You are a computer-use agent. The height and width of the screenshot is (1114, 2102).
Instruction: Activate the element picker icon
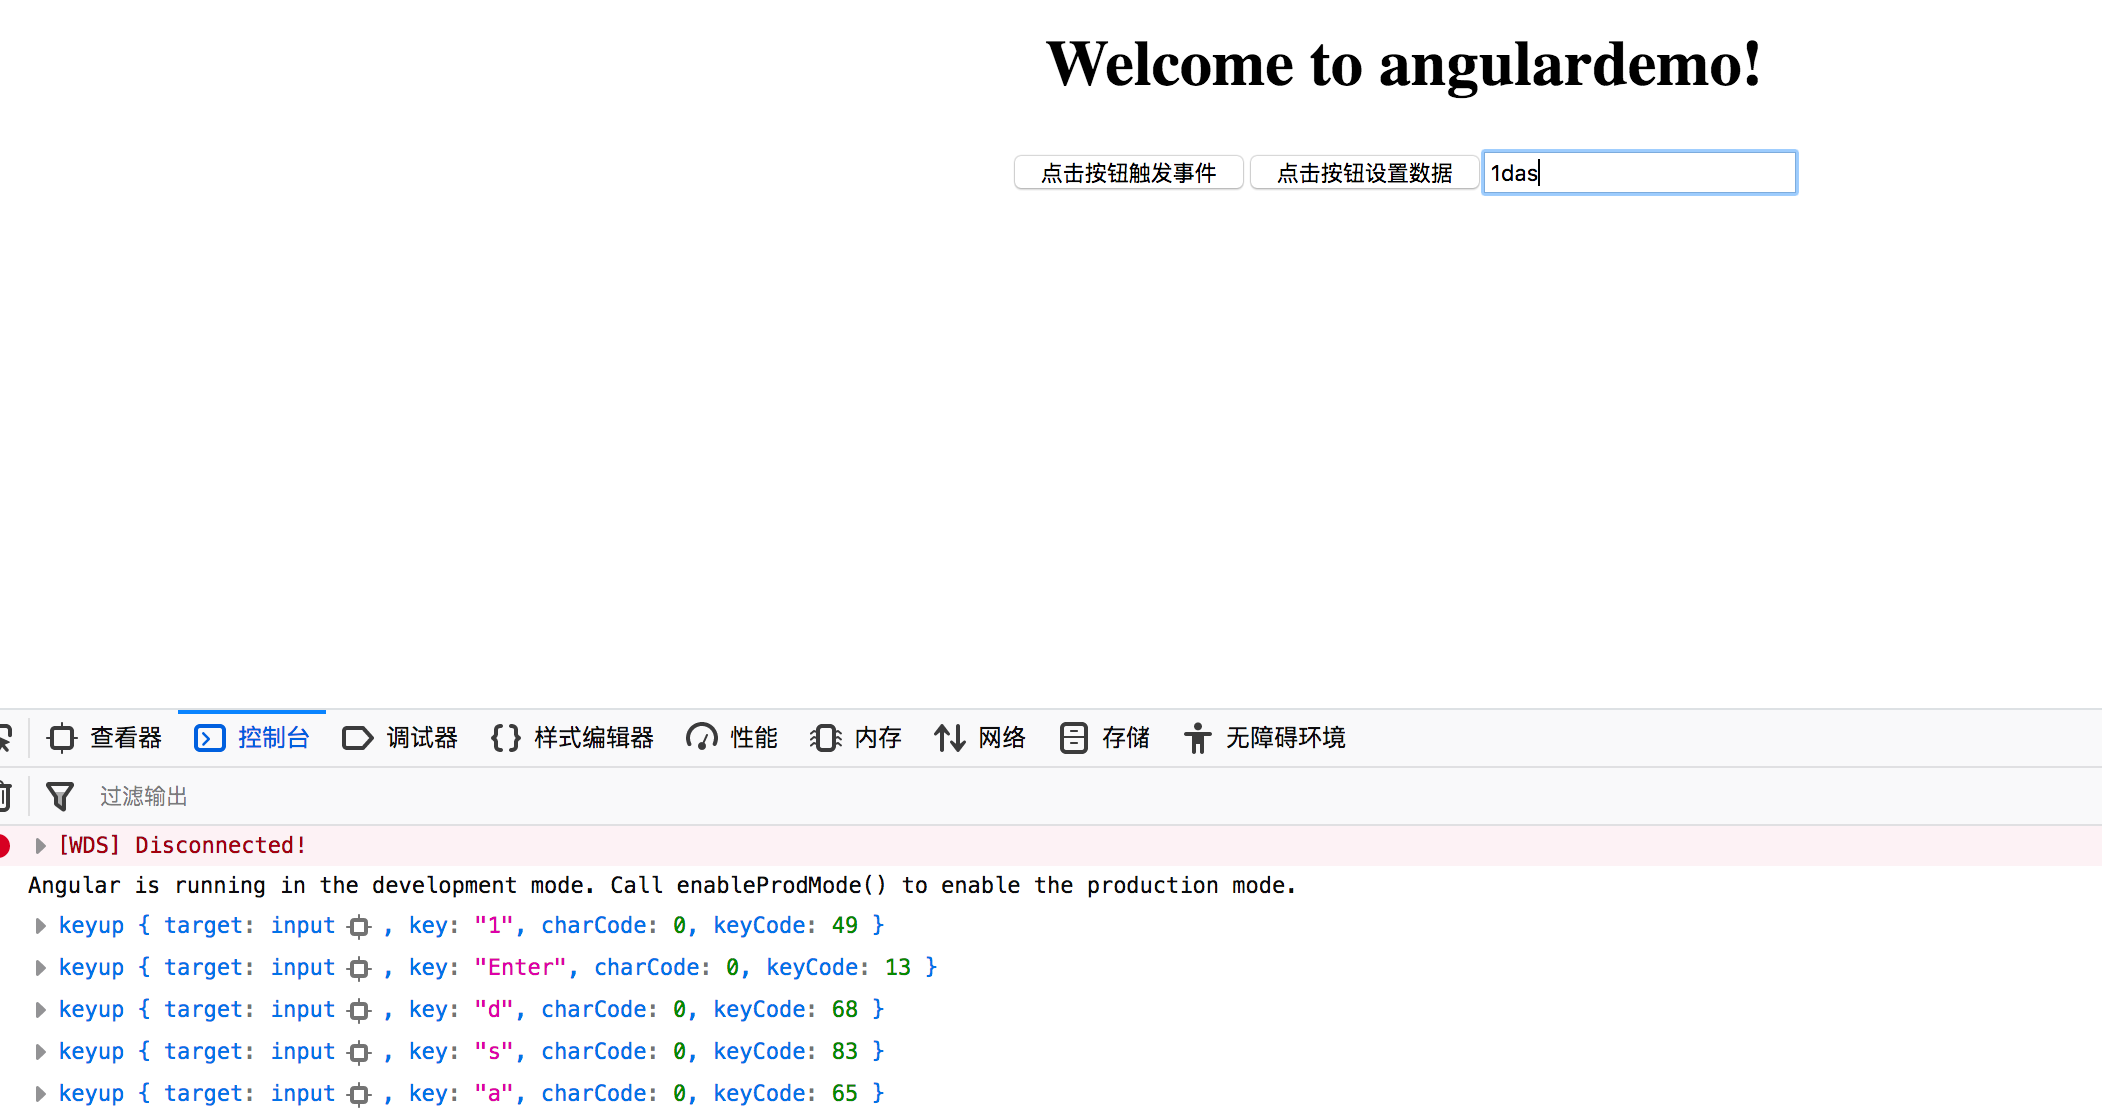5,738
